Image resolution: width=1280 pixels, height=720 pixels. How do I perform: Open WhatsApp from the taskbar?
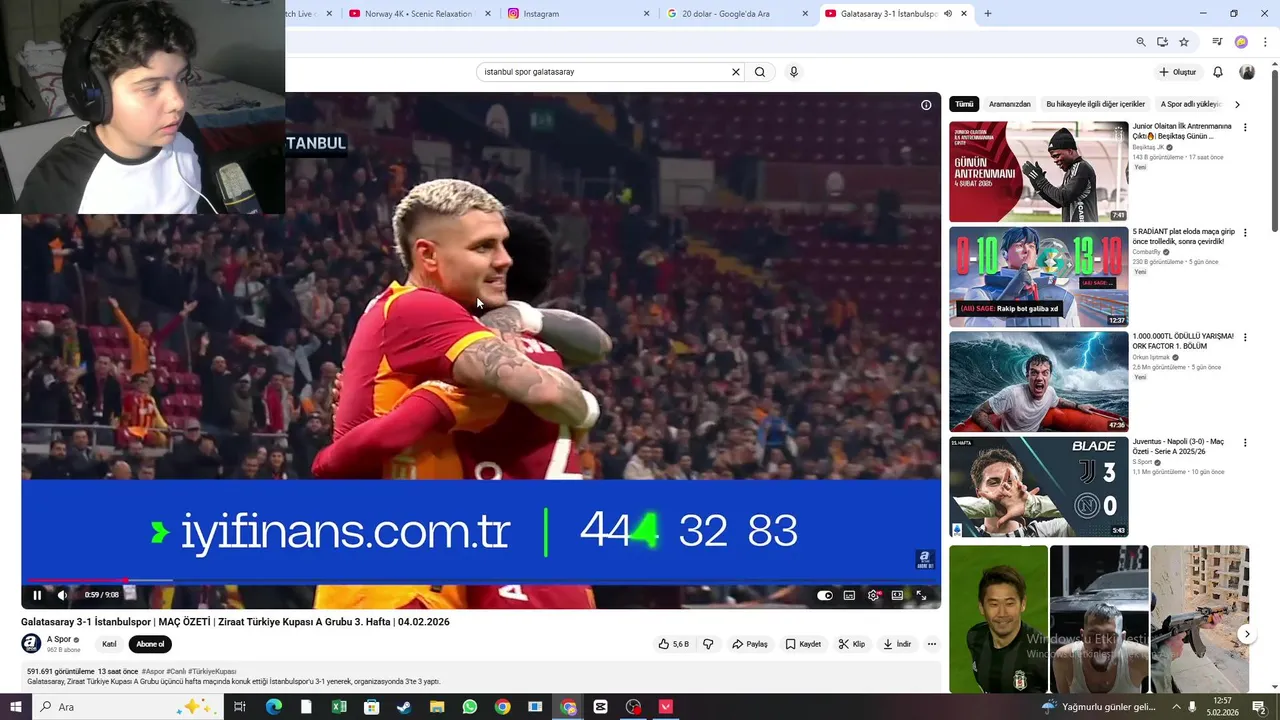[470, 707]
